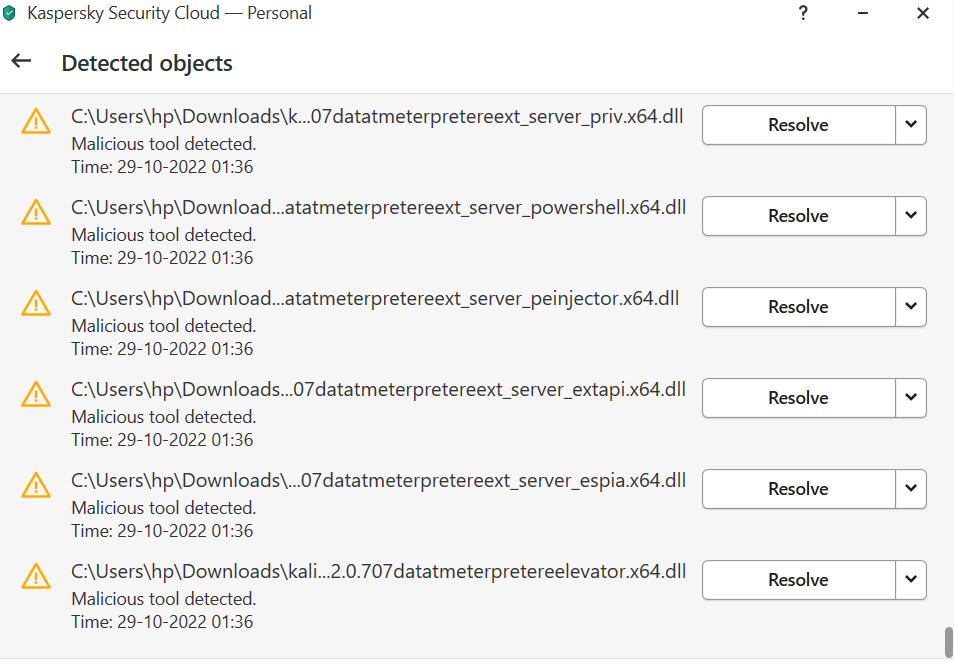This screenshot has height=663, width=954.
Task: Resolve the server_espia.x64.dll detection
Action: pyautogui.click(x=798, y=489)
